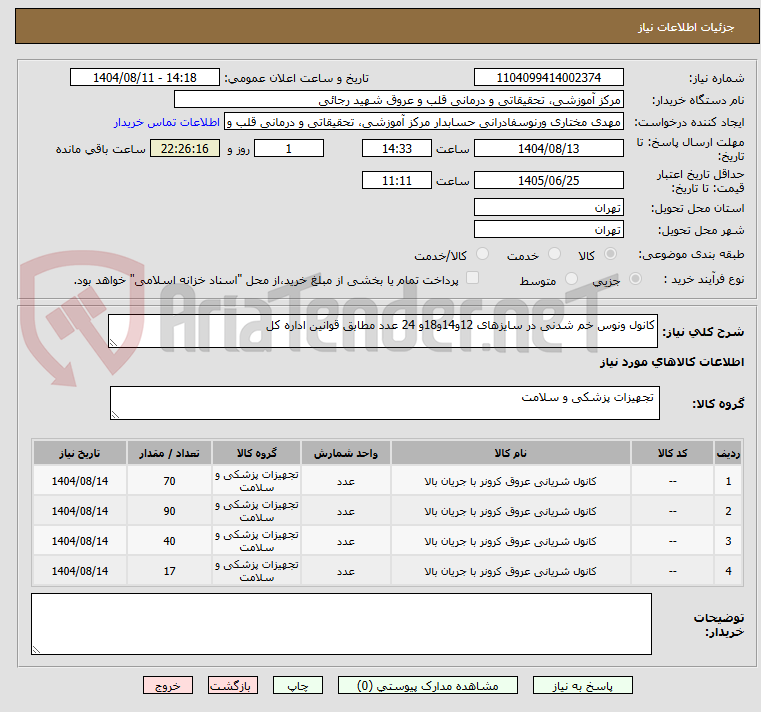
Task: Click the شرح کلی نیاز description box
Action: tap(383, 331)
